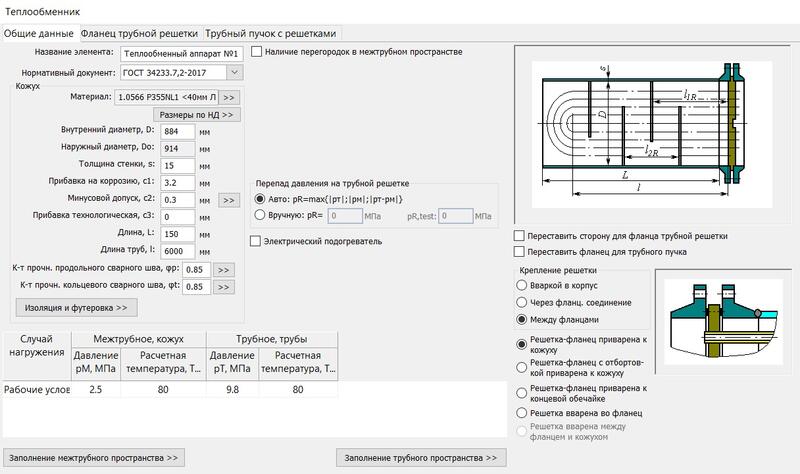Select Вручную pressure difference option
The height and width of the screenshot is (474, 800).
click(260, 215)
